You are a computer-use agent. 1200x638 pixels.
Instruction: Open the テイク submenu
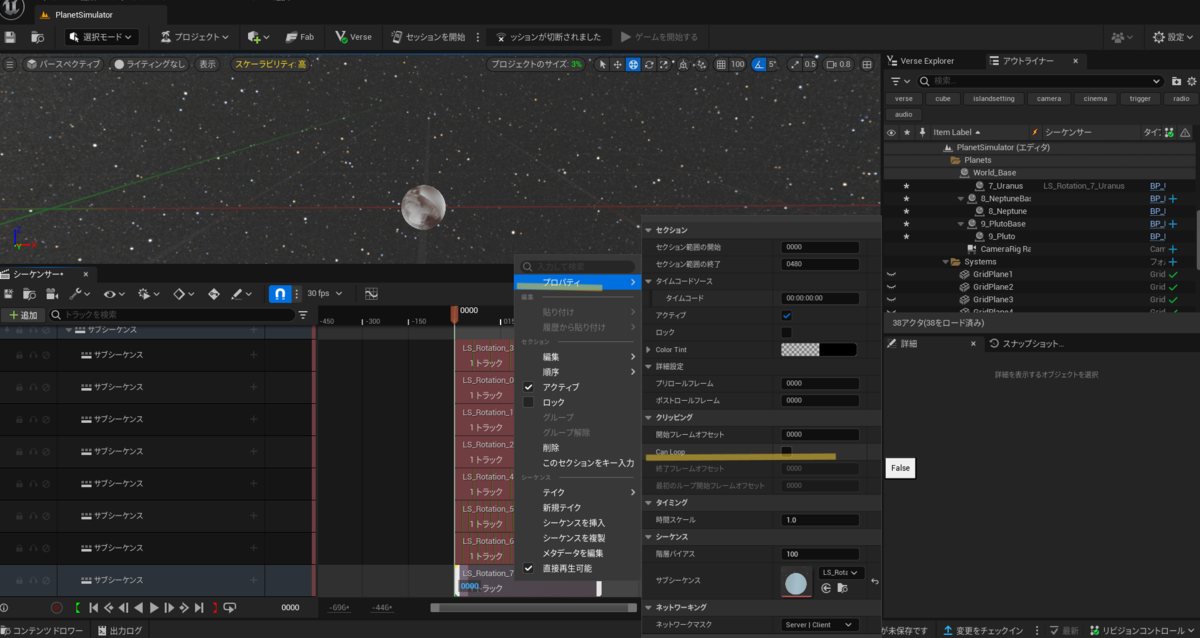pyautogui.click(x=578, y=492)
